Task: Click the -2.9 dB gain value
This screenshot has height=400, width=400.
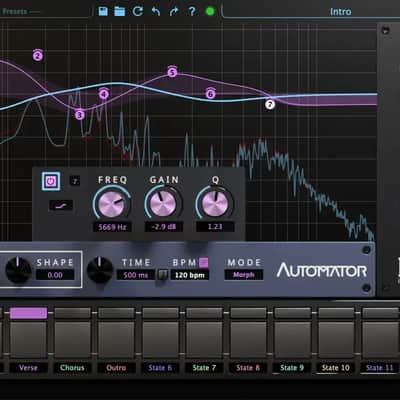Action: (163, 227)
